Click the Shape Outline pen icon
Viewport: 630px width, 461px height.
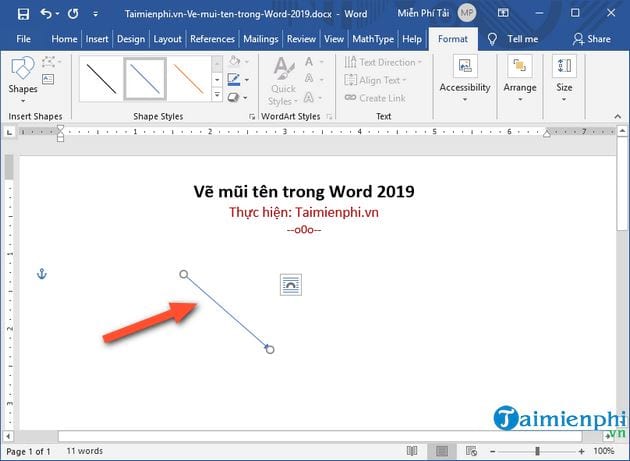[x=234, y=80]
